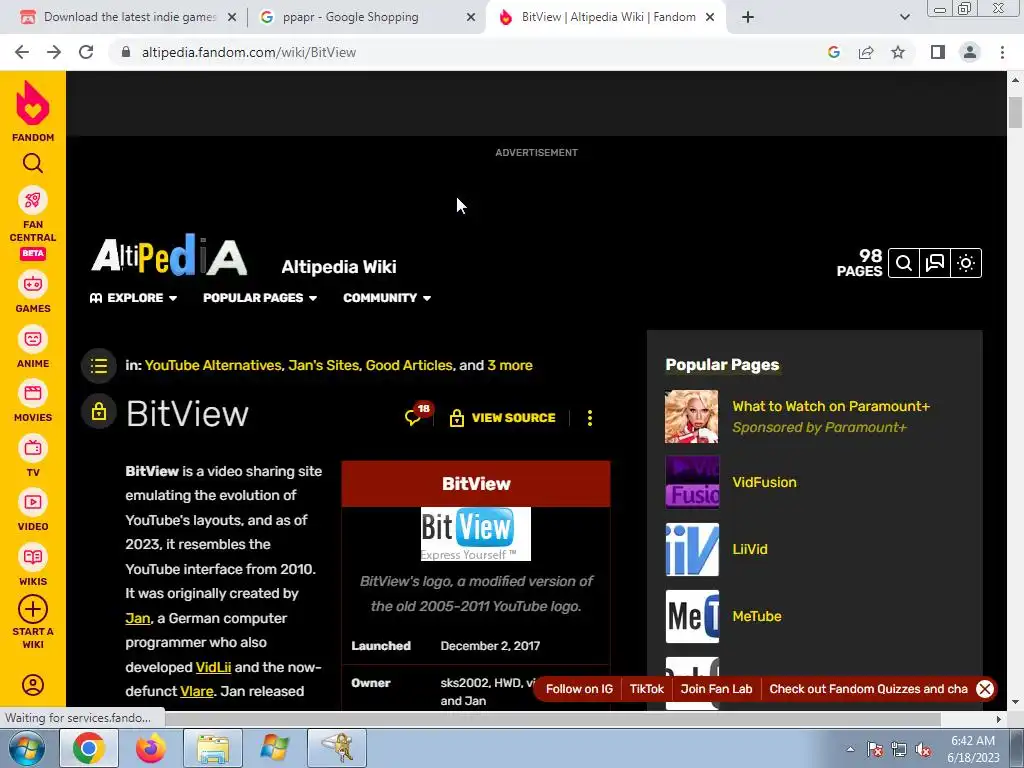1024x768 pixels.
Task: Open Good Articles category link
Action: (409, 365)
